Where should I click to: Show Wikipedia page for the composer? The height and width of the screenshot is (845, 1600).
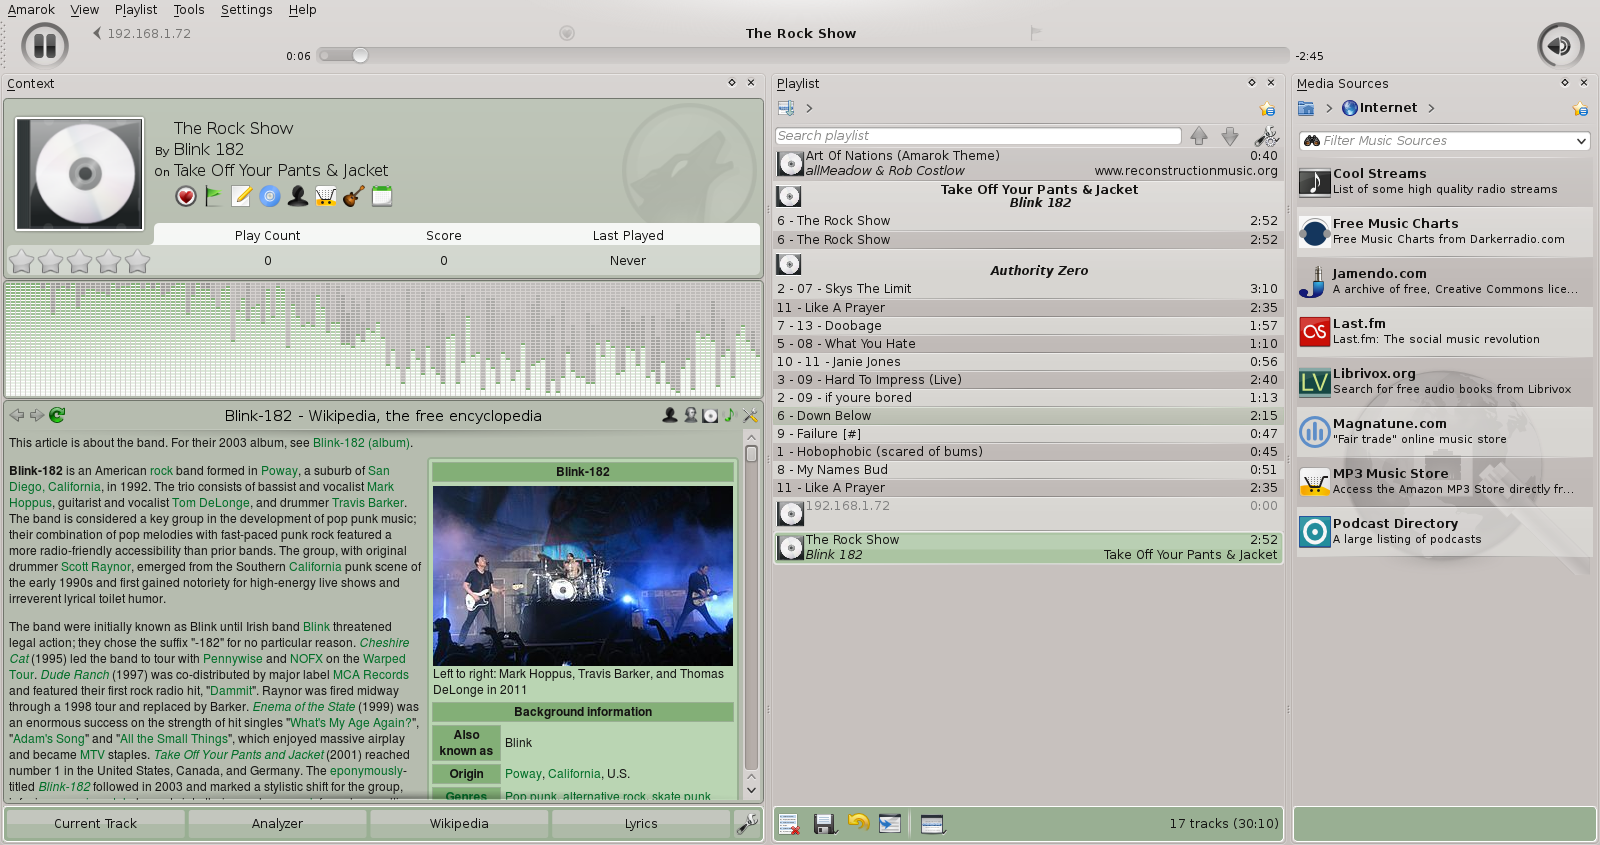tap(690, 415)
